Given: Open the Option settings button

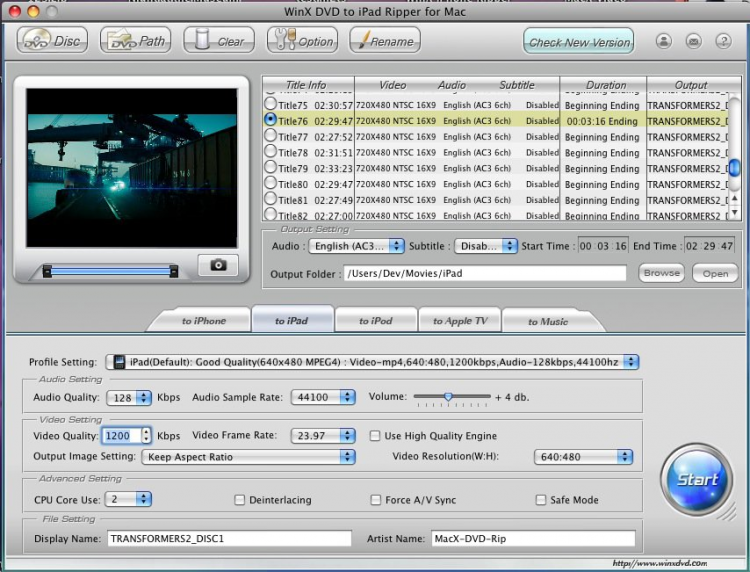Looking at the screenshot, I should click(x=302, y=41).
